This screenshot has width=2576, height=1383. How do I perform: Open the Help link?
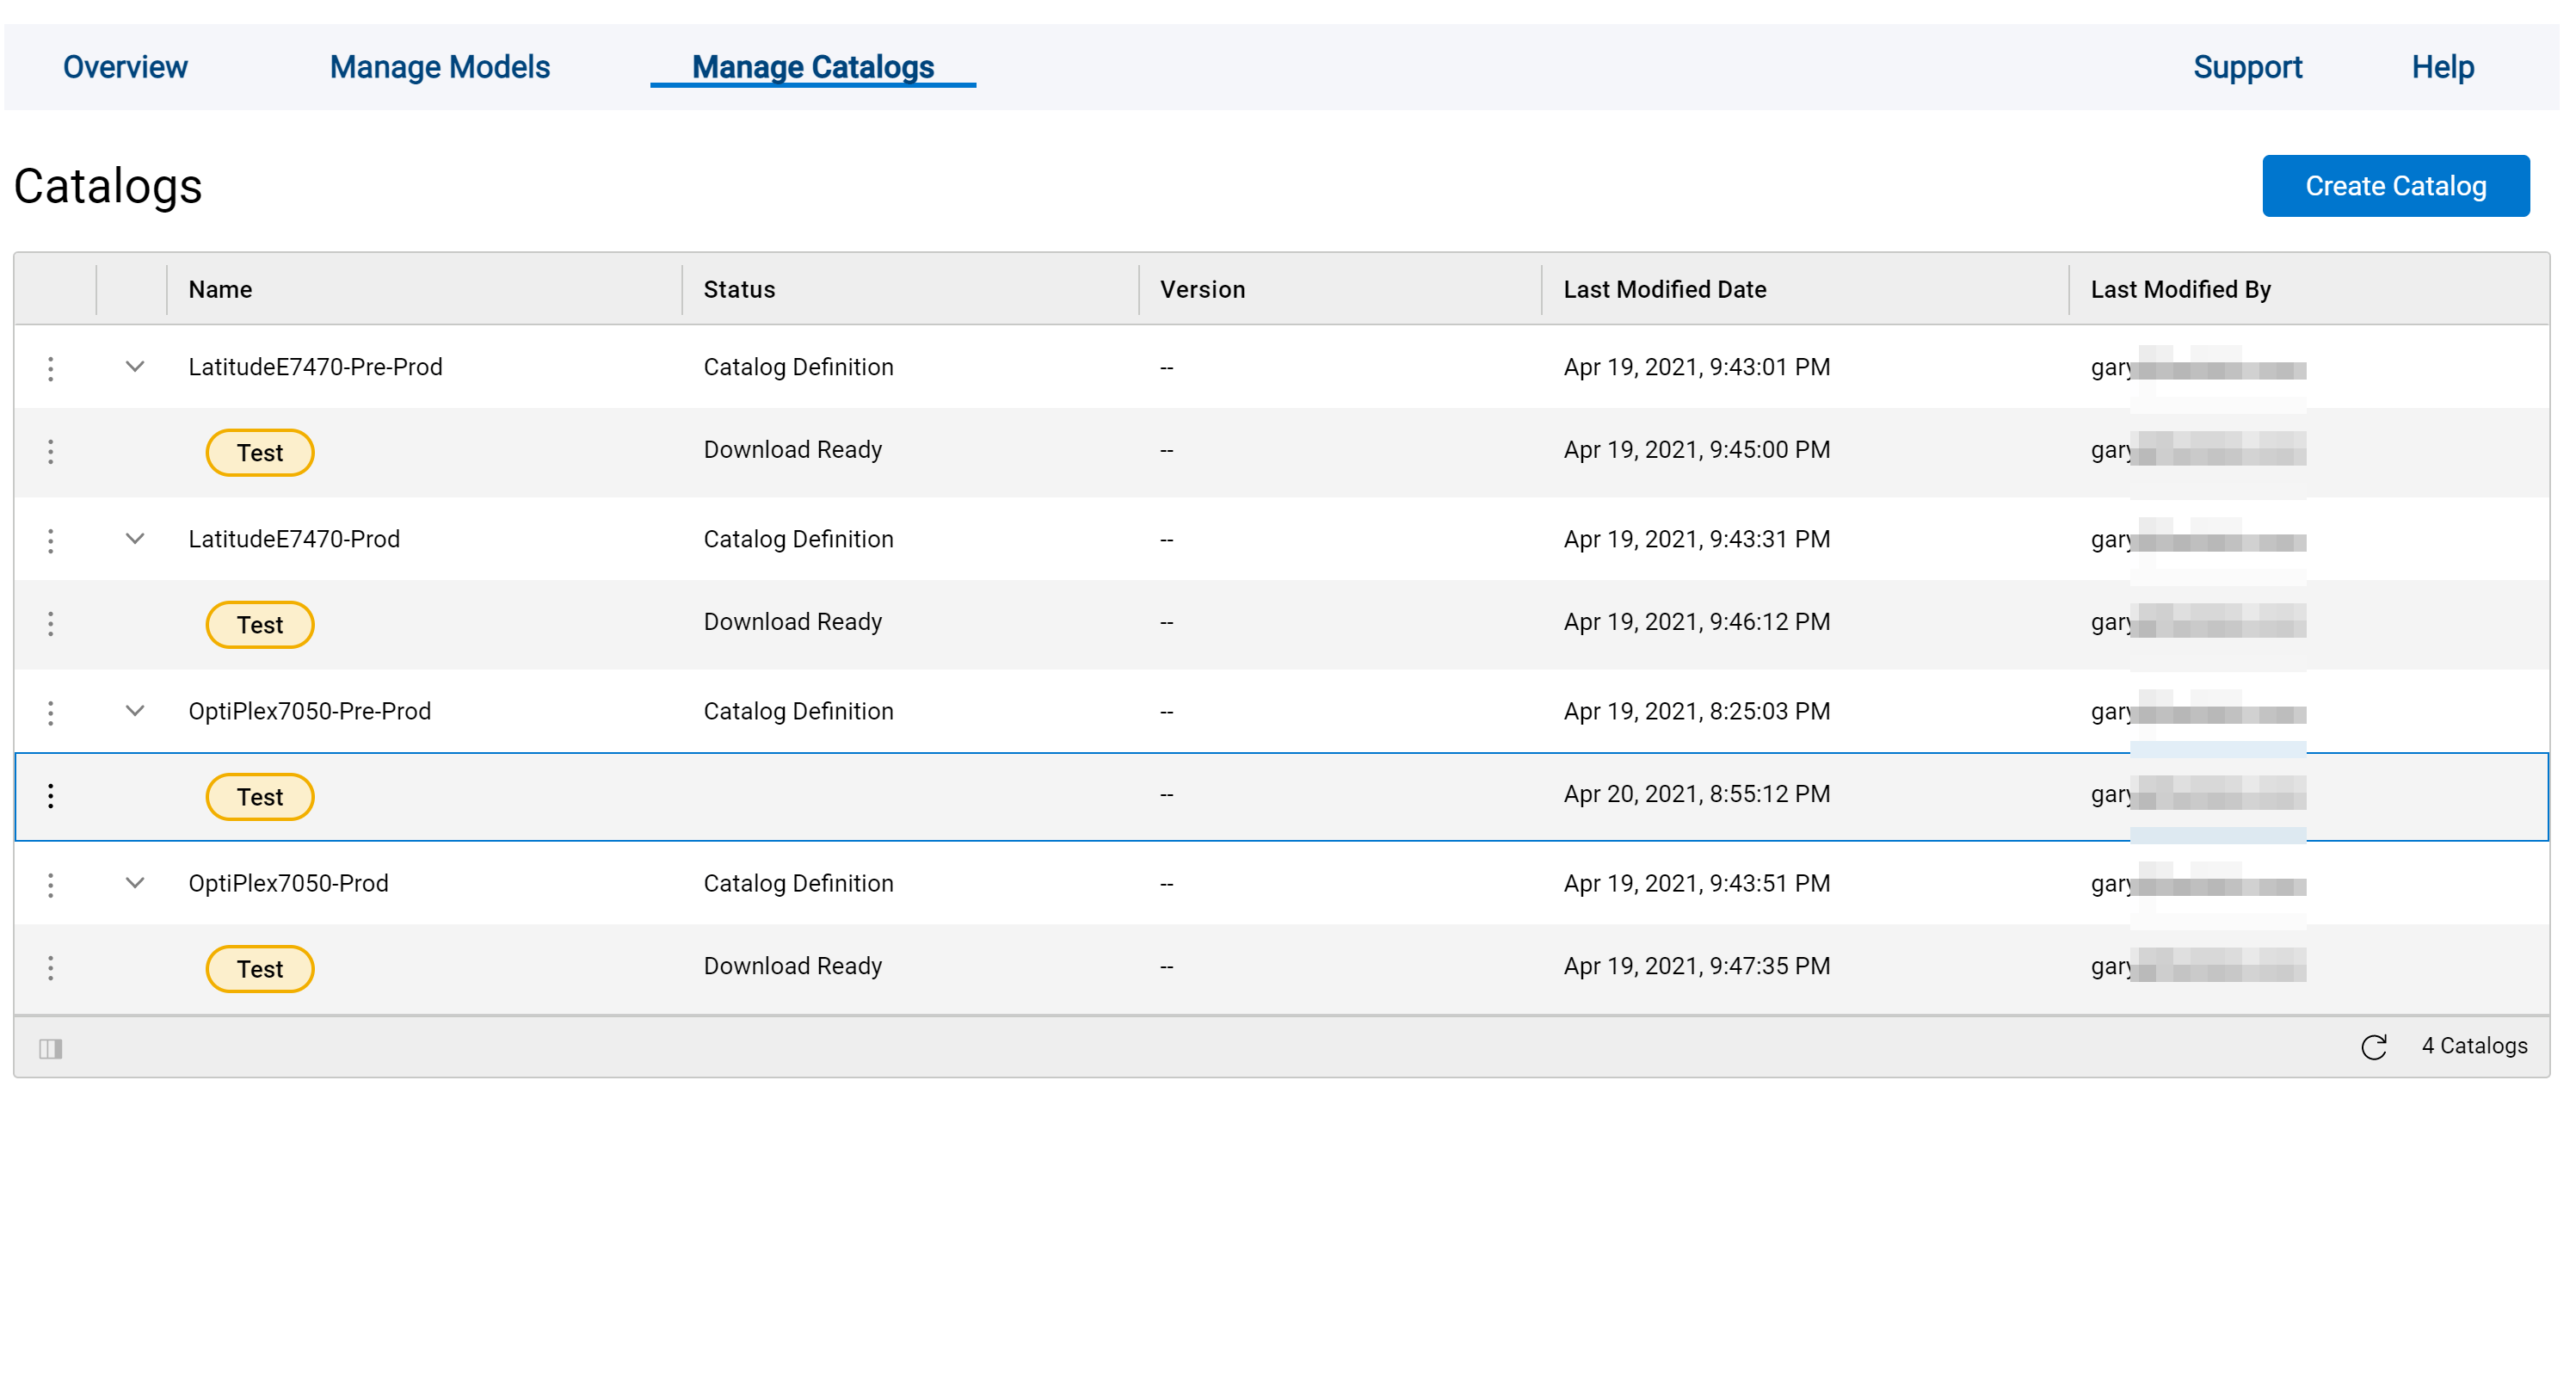click(2442, 67)
